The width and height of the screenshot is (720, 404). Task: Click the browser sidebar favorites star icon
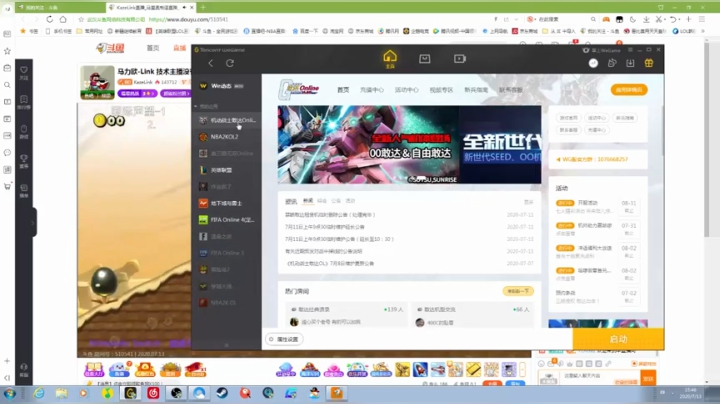tap(7, 51)
